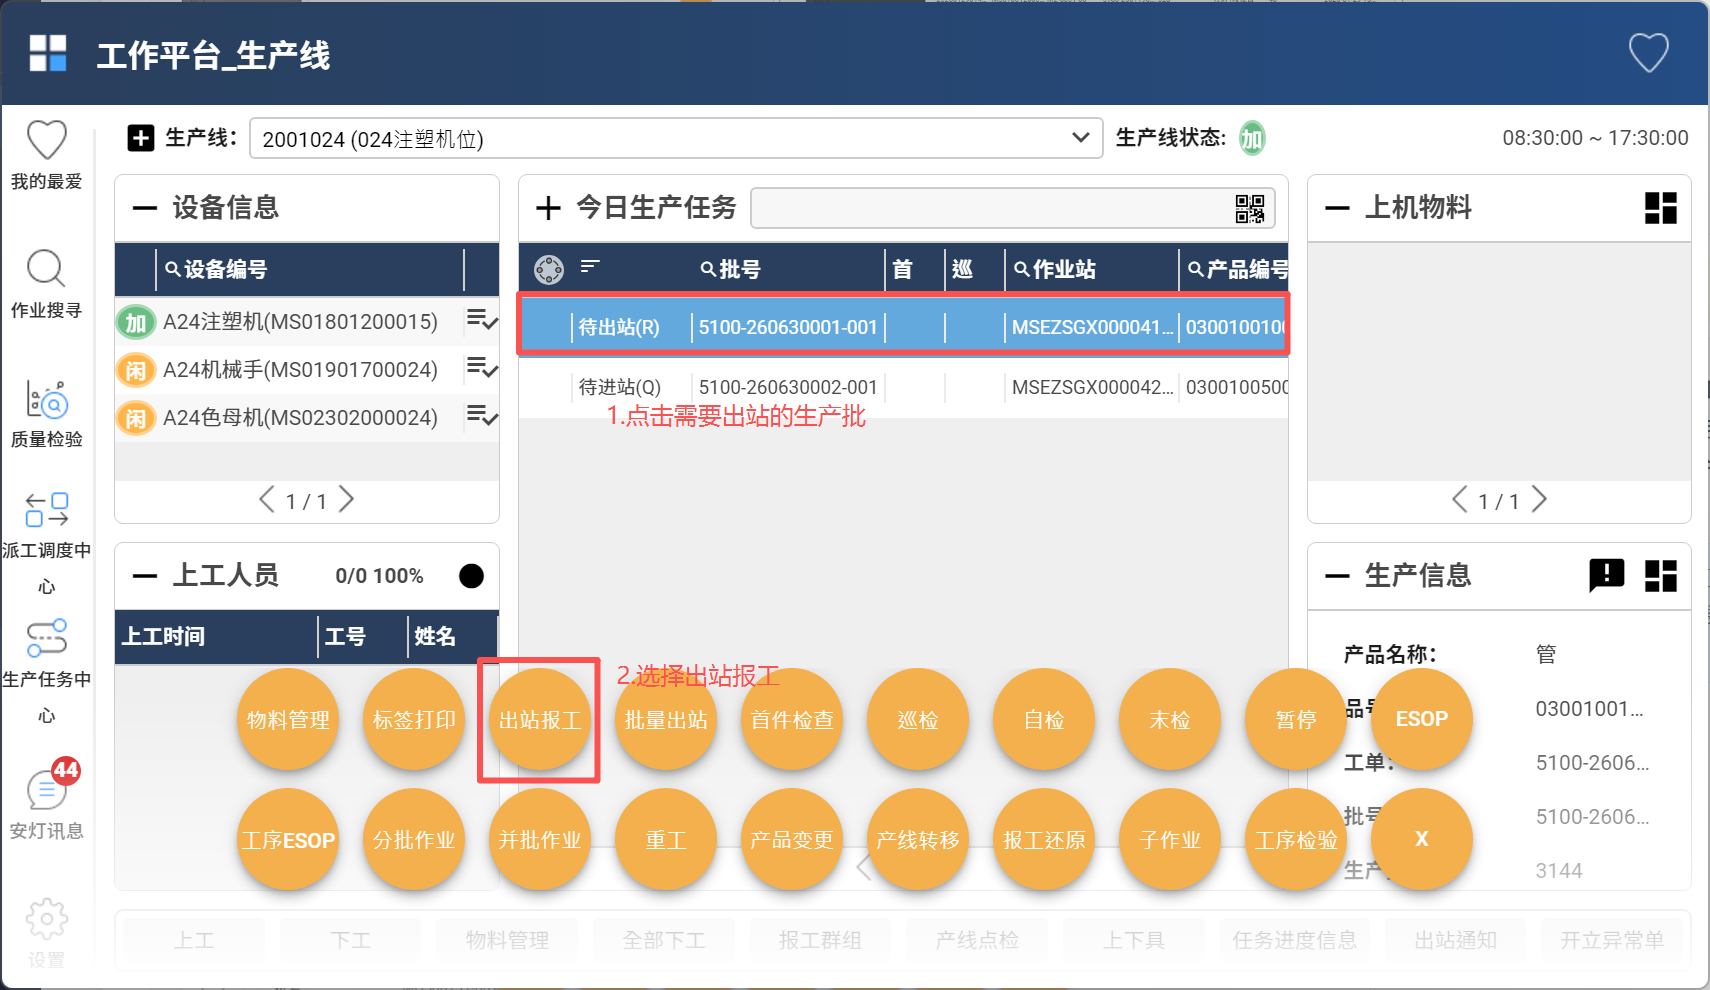
Task: Click 出站报工 round button
Action: click(x=540, y=719)
